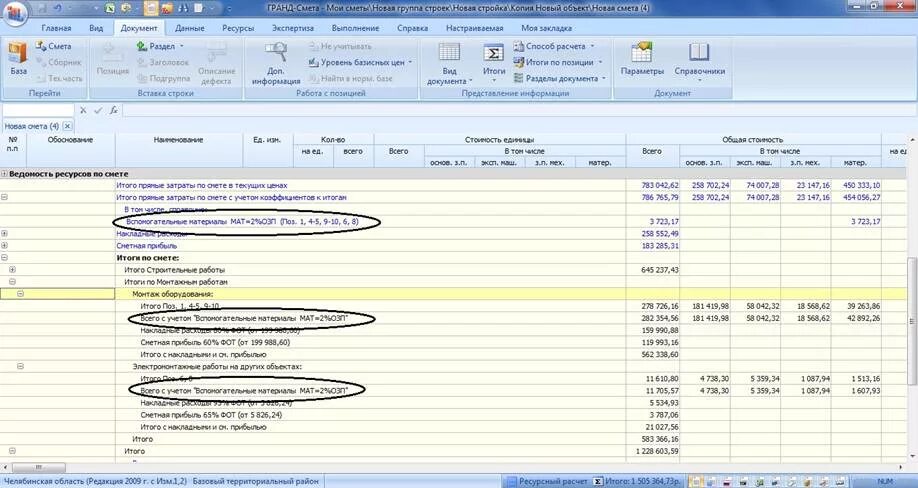Screen dimensions: 918x488
Task: Click the sigma icon in the status bar
Action: tap(598, 482)
